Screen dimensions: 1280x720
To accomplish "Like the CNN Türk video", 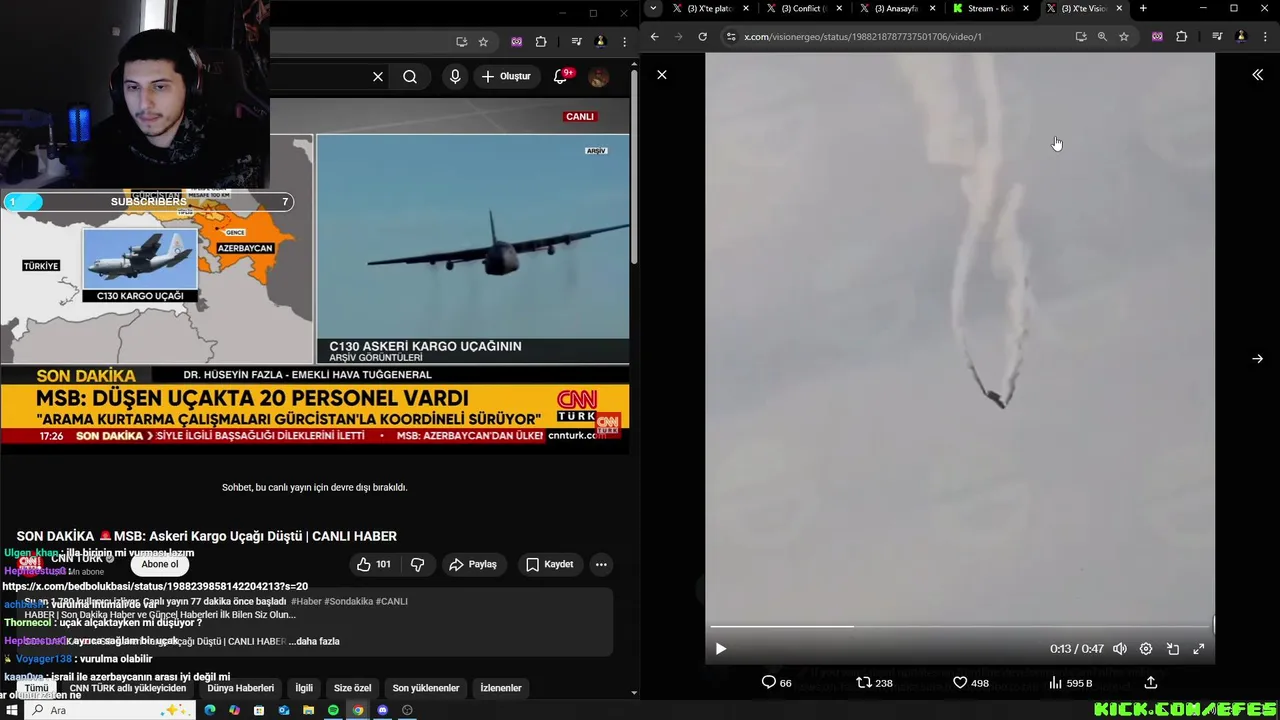I will tap(374, 564).
